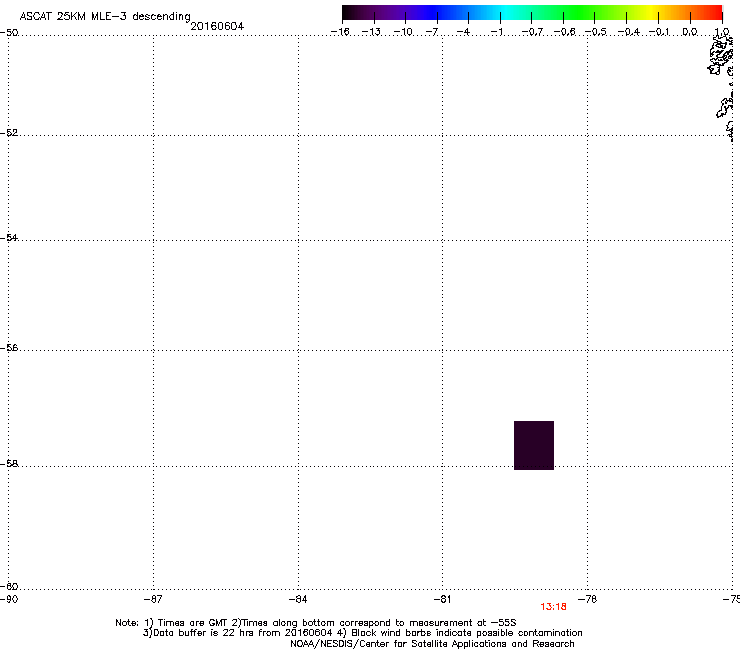The width and height of the screenshot is (740, 650).
Task: Click the -90 longitude axis label
Action: (x=9, y=599)
